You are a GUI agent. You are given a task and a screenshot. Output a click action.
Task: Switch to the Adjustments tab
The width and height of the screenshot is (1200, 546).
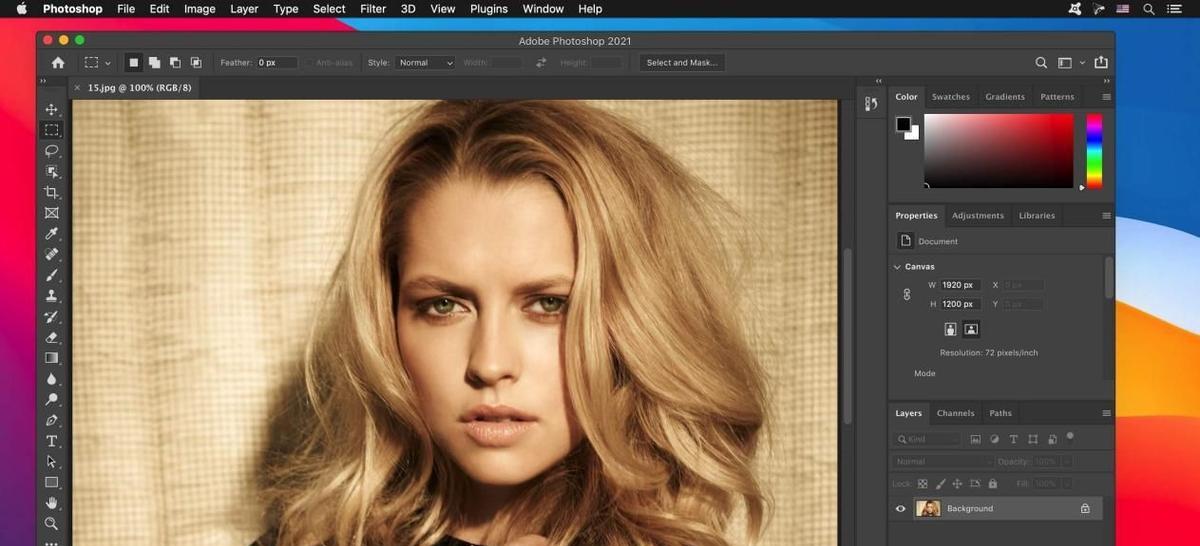pyautogui.click(x=977, y=215)
